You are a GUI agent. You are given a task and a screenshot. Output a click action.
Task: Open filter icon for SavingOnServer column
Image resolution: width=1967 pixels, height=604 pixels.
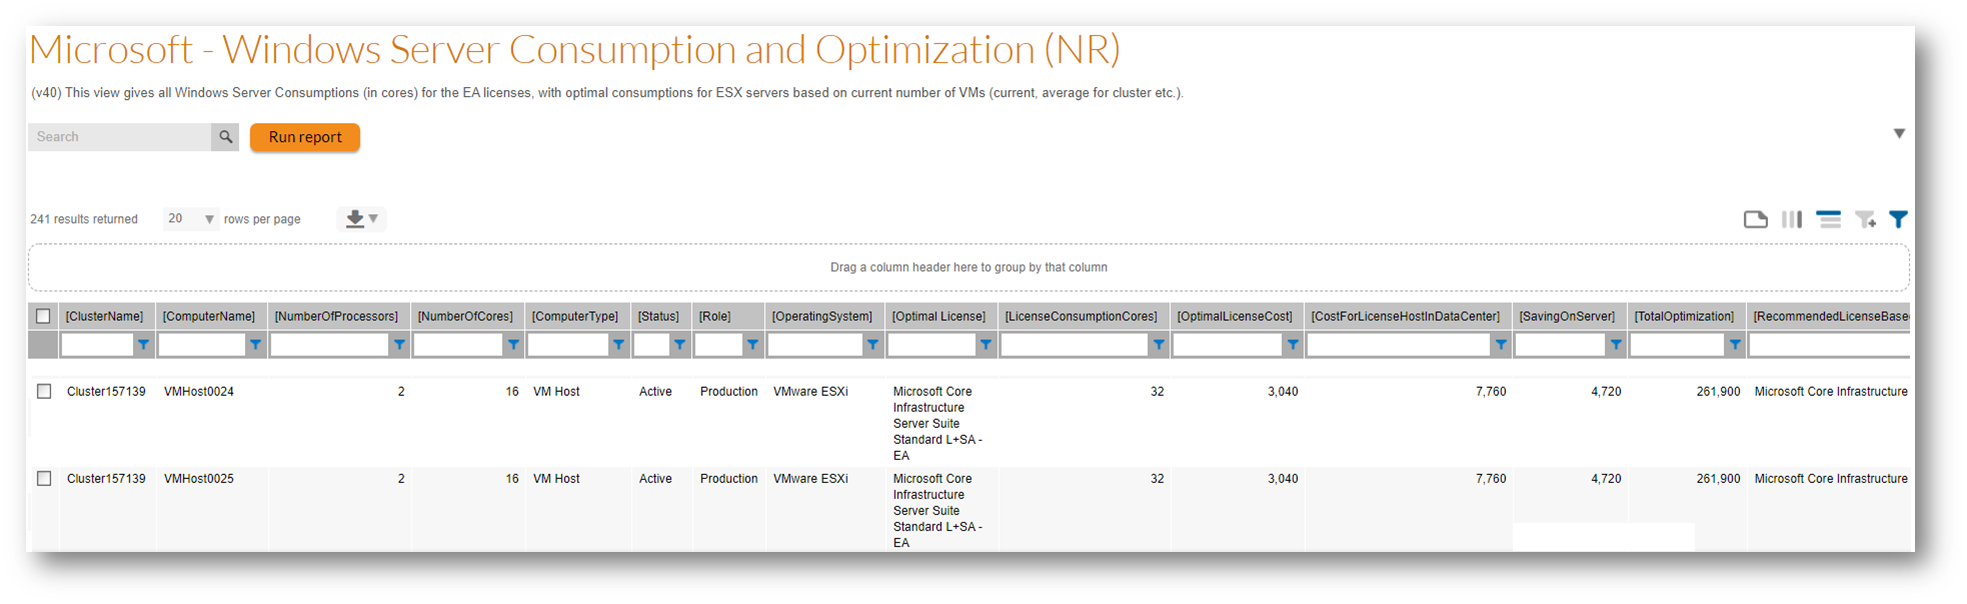click(1616, 345)
